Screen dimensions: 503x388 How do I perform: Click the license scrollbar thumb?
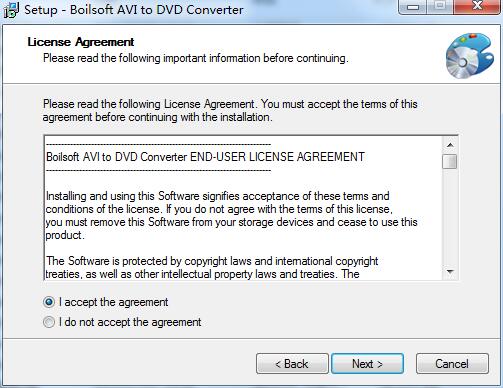tap(450, 161)
